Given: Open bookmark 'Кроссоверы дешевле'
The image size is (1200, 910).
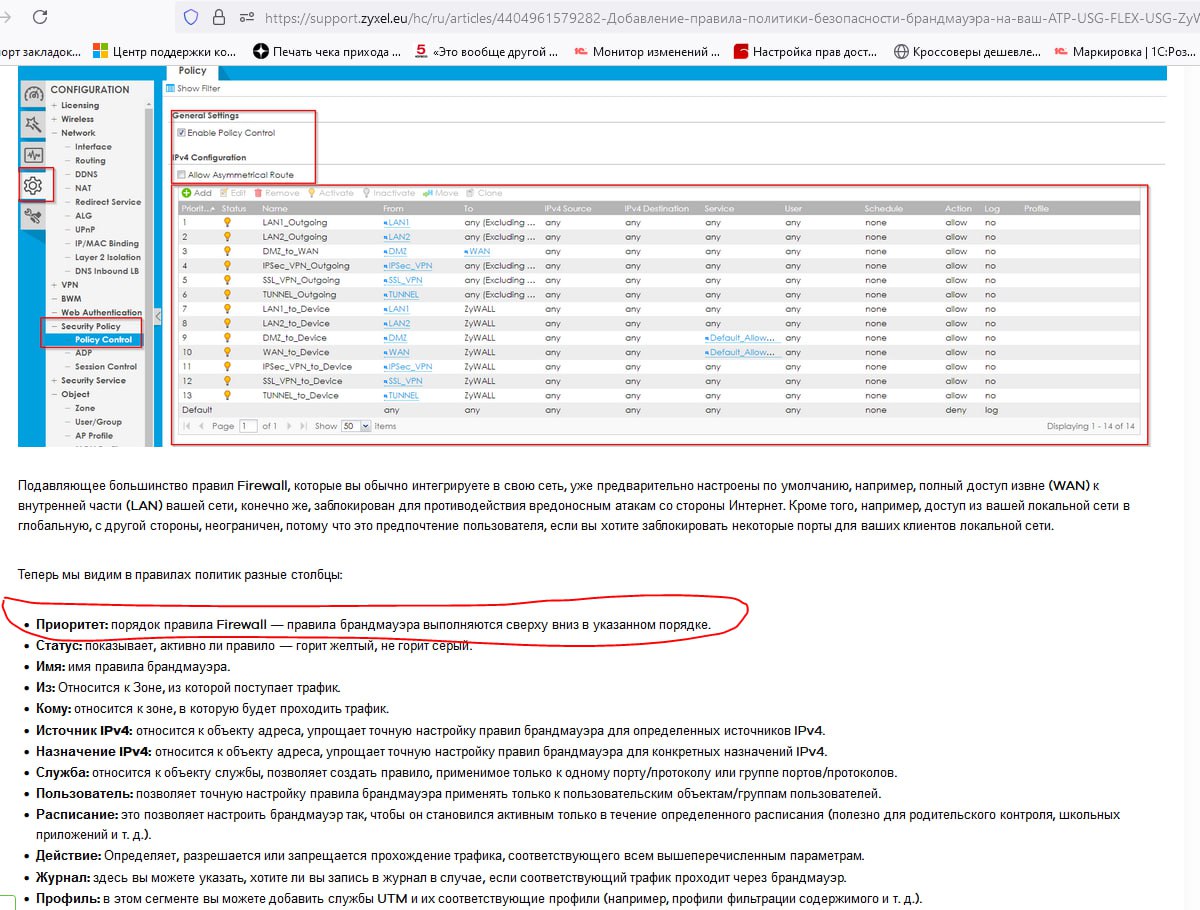Looking at the screenshot, I should (x=966, y=51).
